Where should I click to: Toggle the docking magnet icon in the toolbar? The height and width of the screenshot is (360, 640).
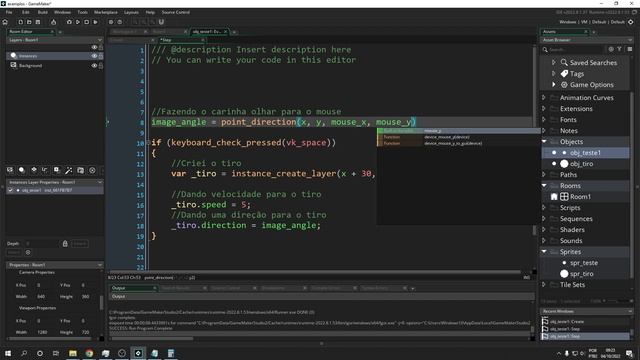[161, 22]
